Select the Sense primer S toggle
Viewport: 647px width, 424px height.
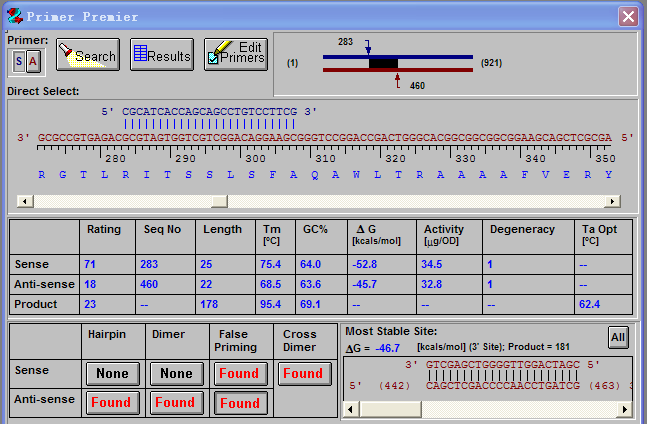click(x=20, y=62)
